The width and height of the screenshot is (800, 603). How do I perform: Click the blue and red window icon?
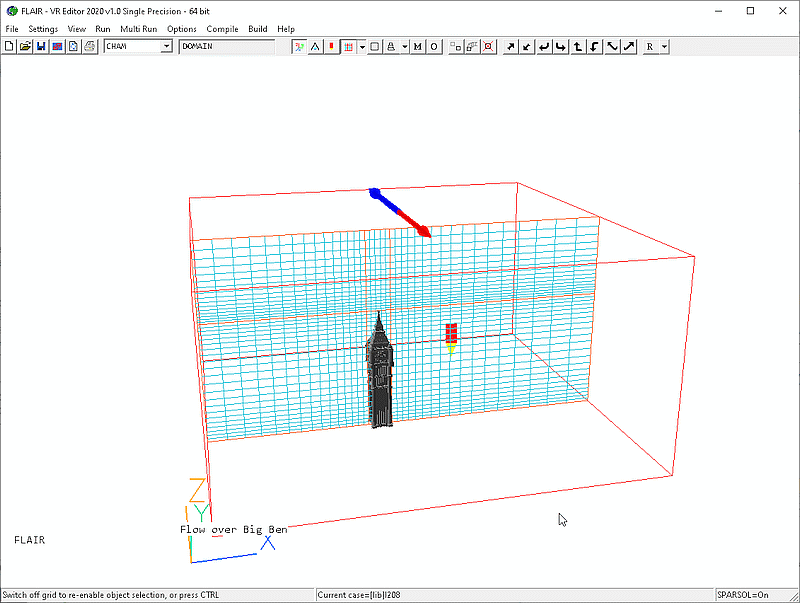58,46
